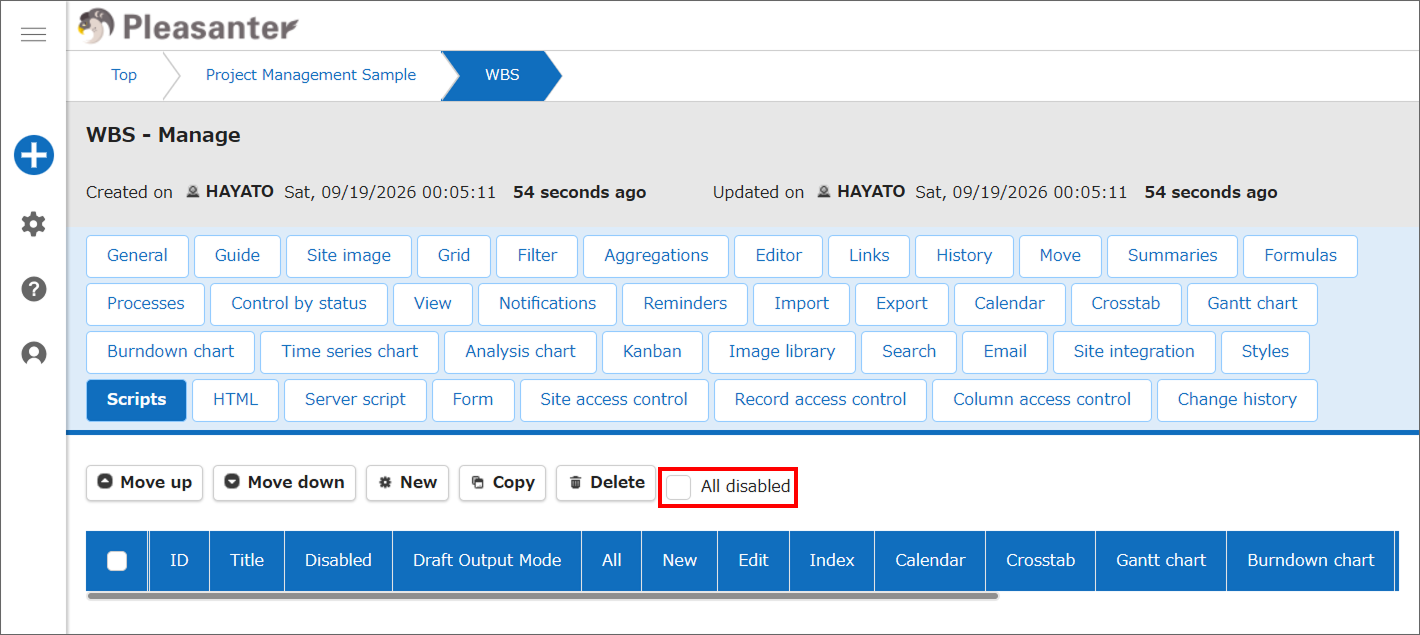
Task: Go to the Site access control tab
Action: [x=614, y=400]
